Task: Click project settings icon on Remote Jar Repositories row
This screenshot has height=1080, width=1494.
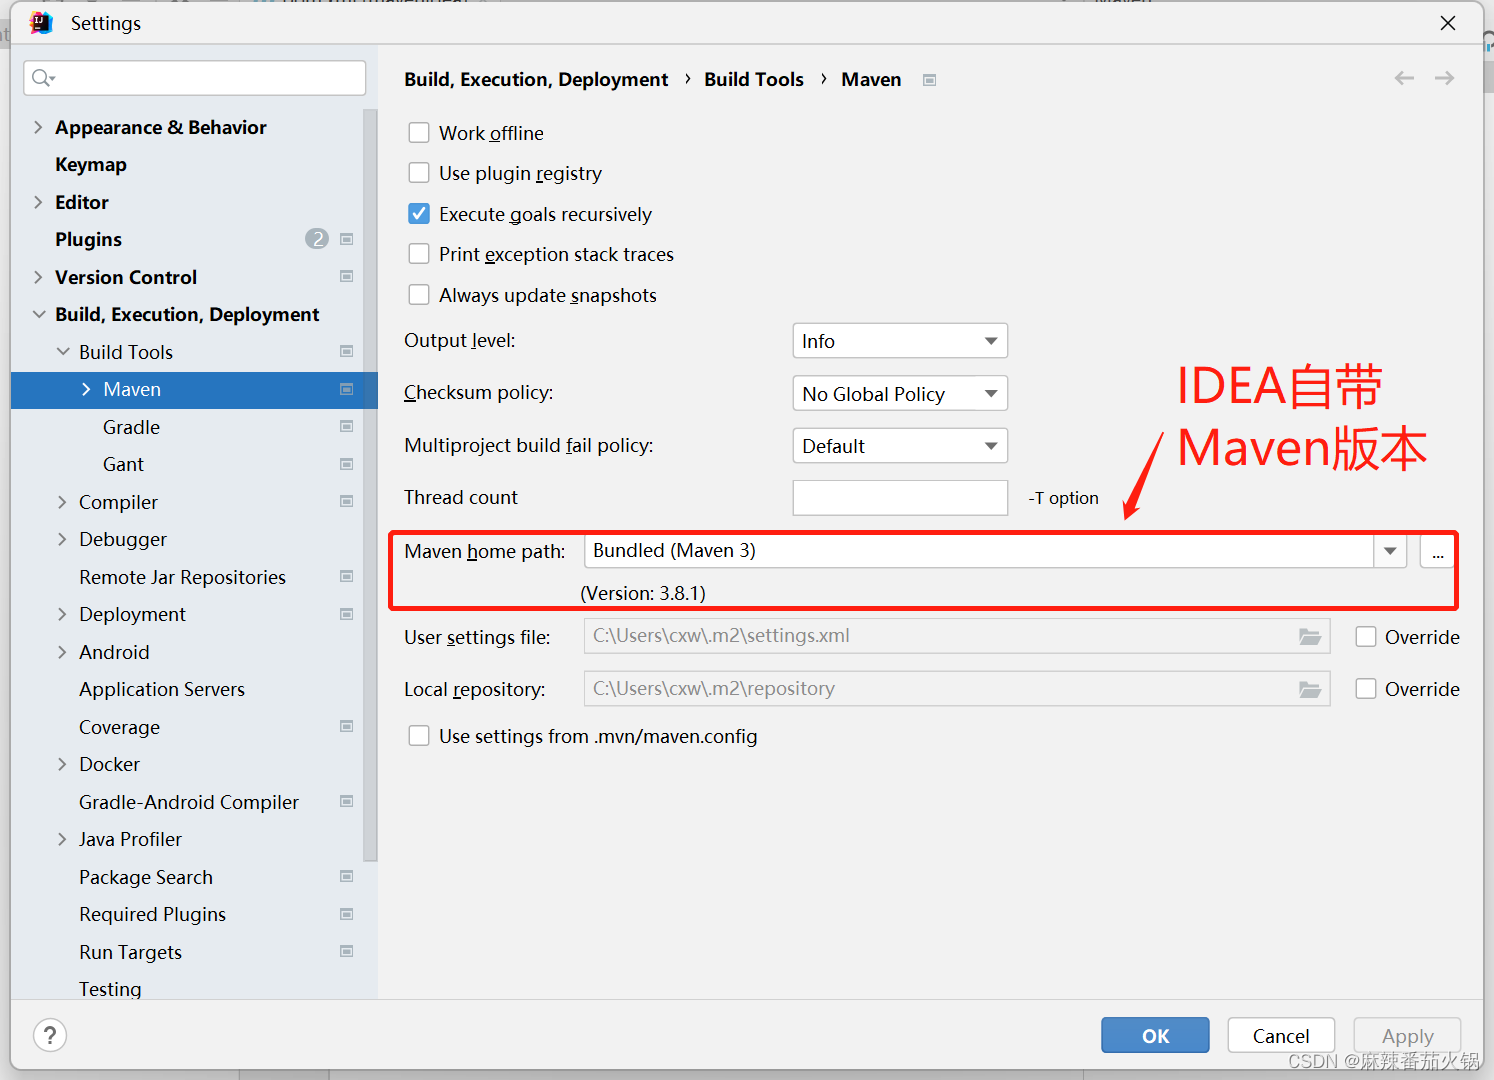Action: [347, 576]
